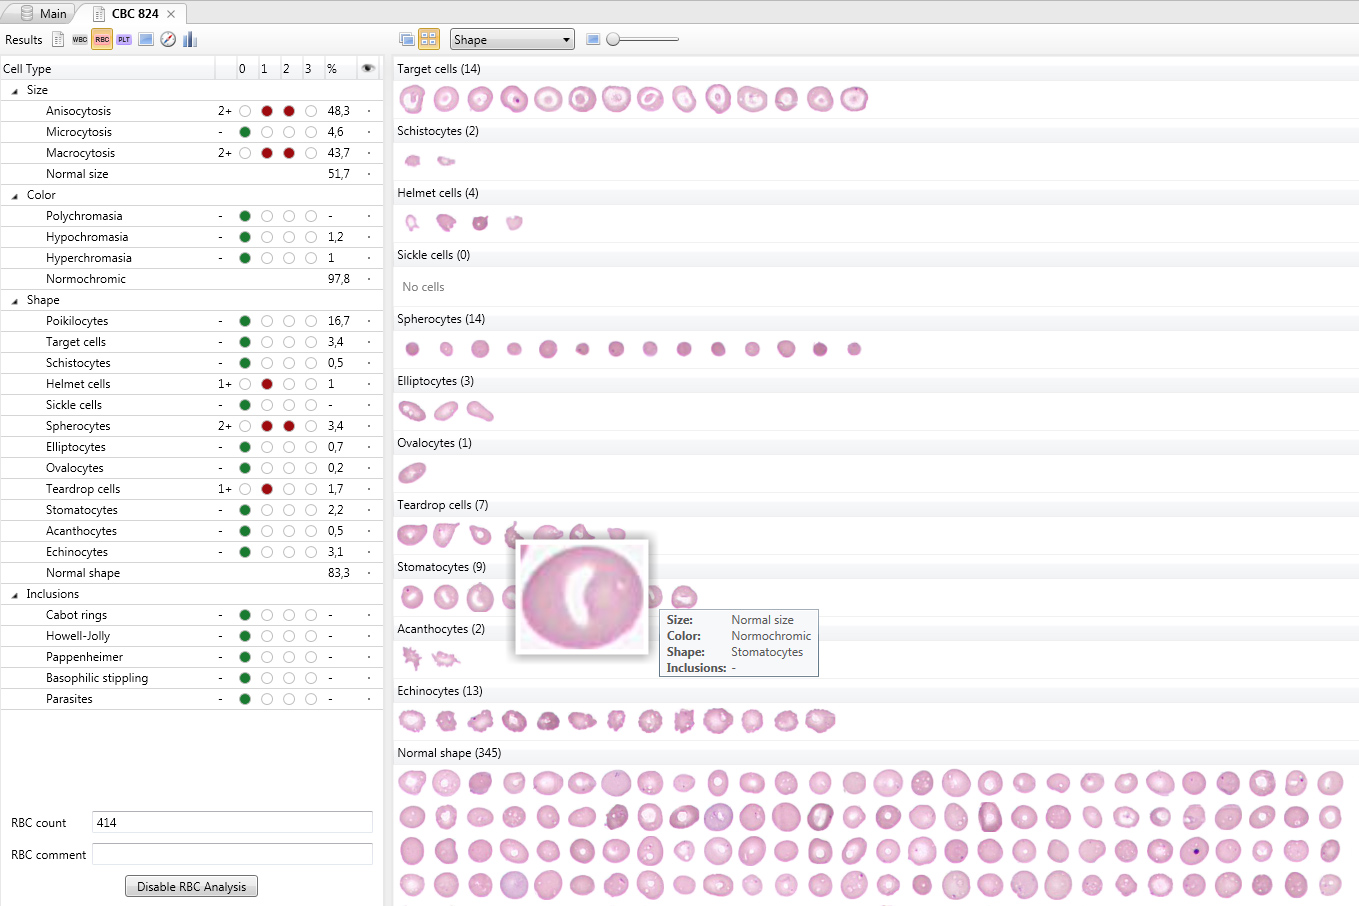This screenshot has height=906, width=1359.
Task: Click the Target cells (14) section header
Action: pyautogui.click(x=439, y=69)
